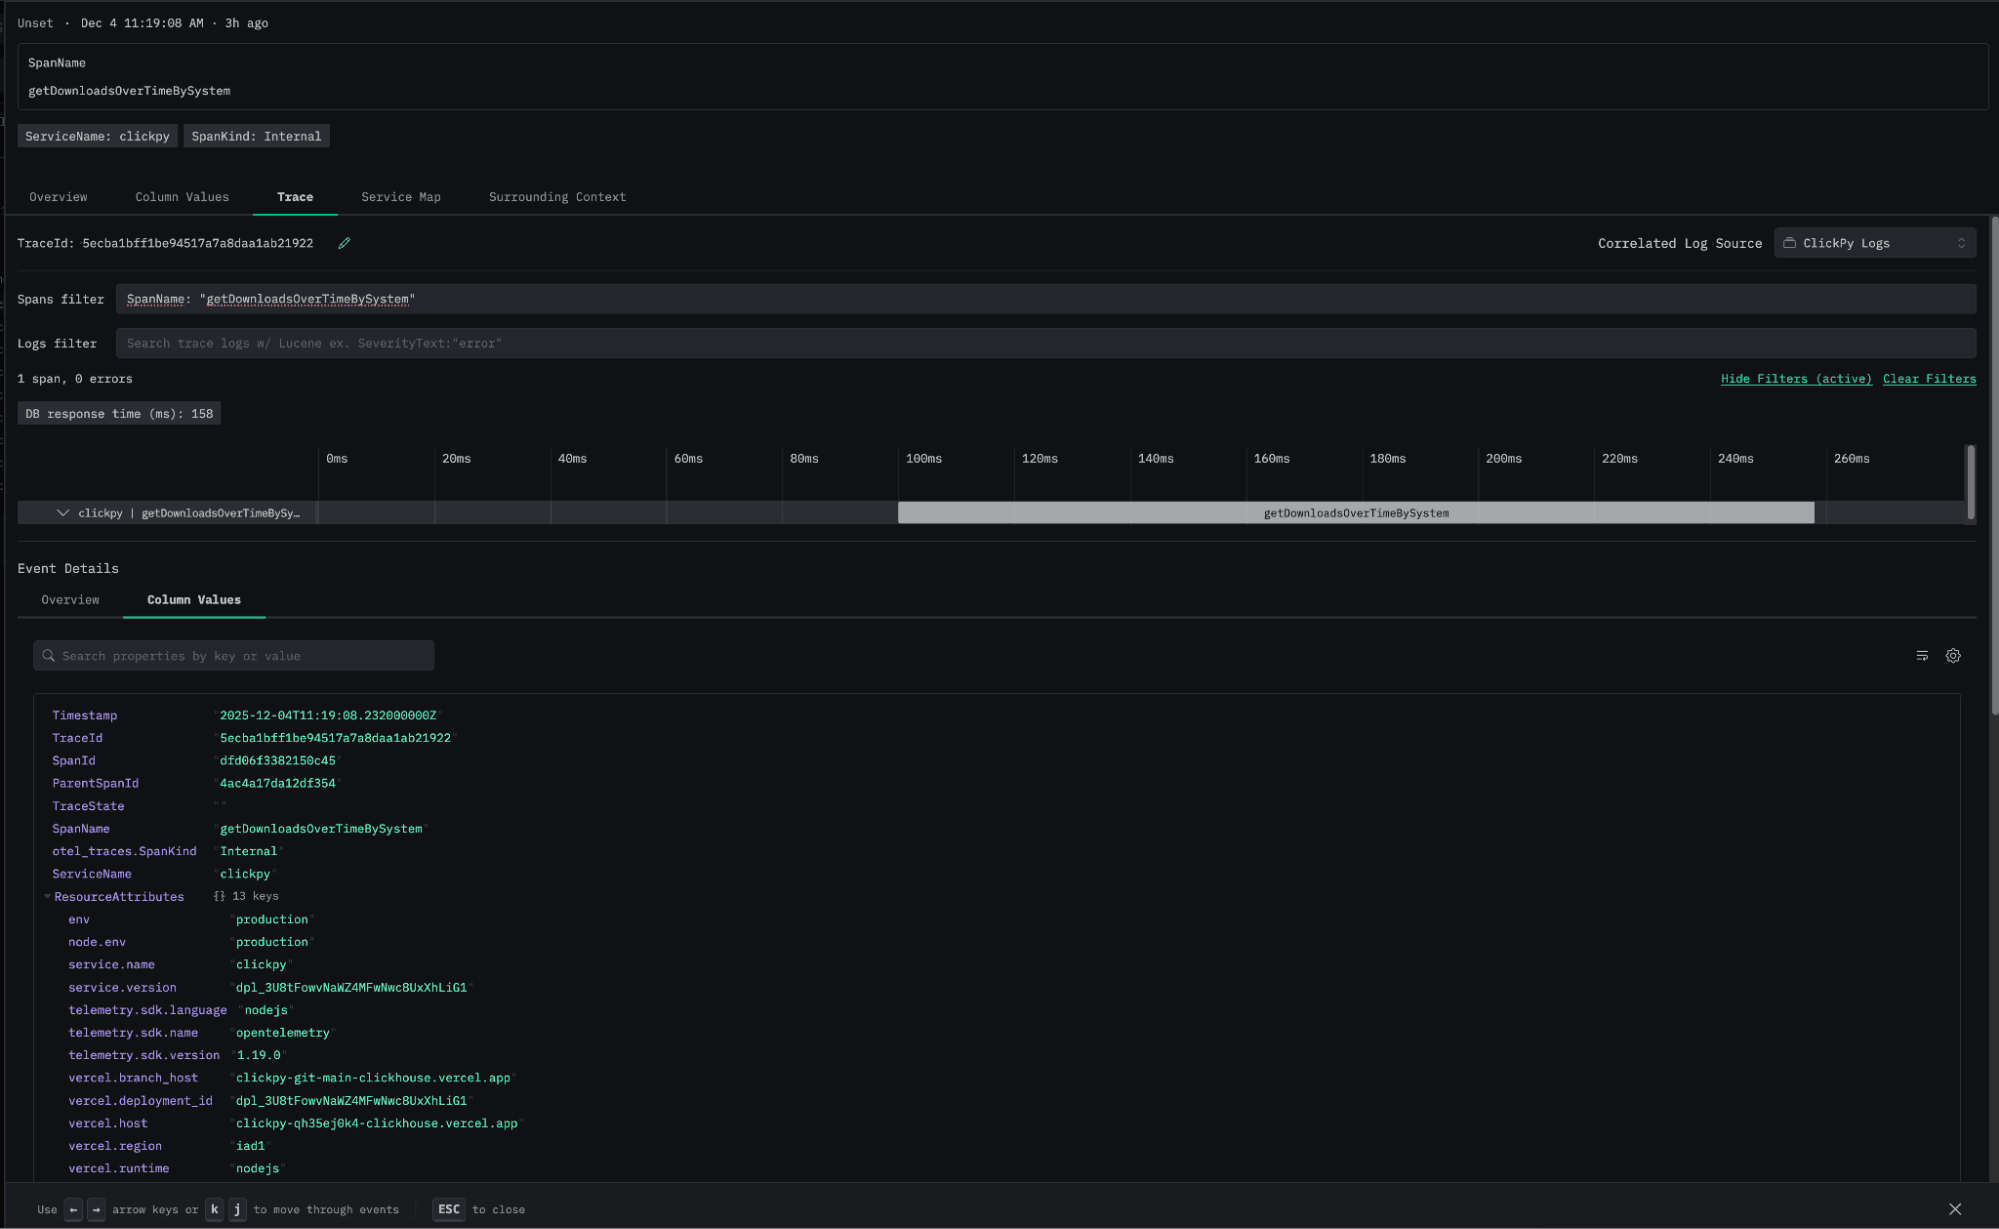Click the left arrow key icon

[73, 1209]
